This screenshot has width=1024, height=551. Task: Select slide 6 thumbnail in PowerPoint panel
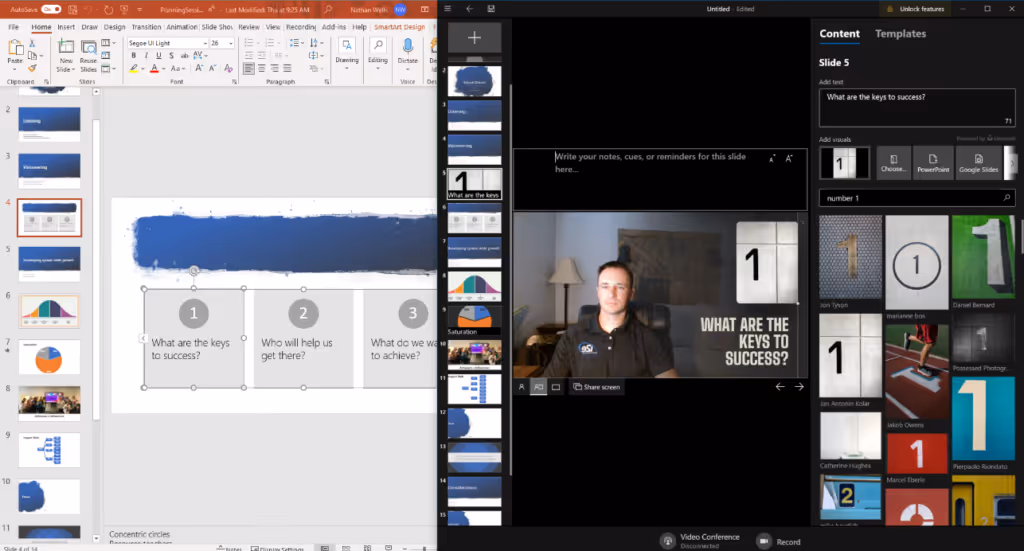click(x=50, y=311)
